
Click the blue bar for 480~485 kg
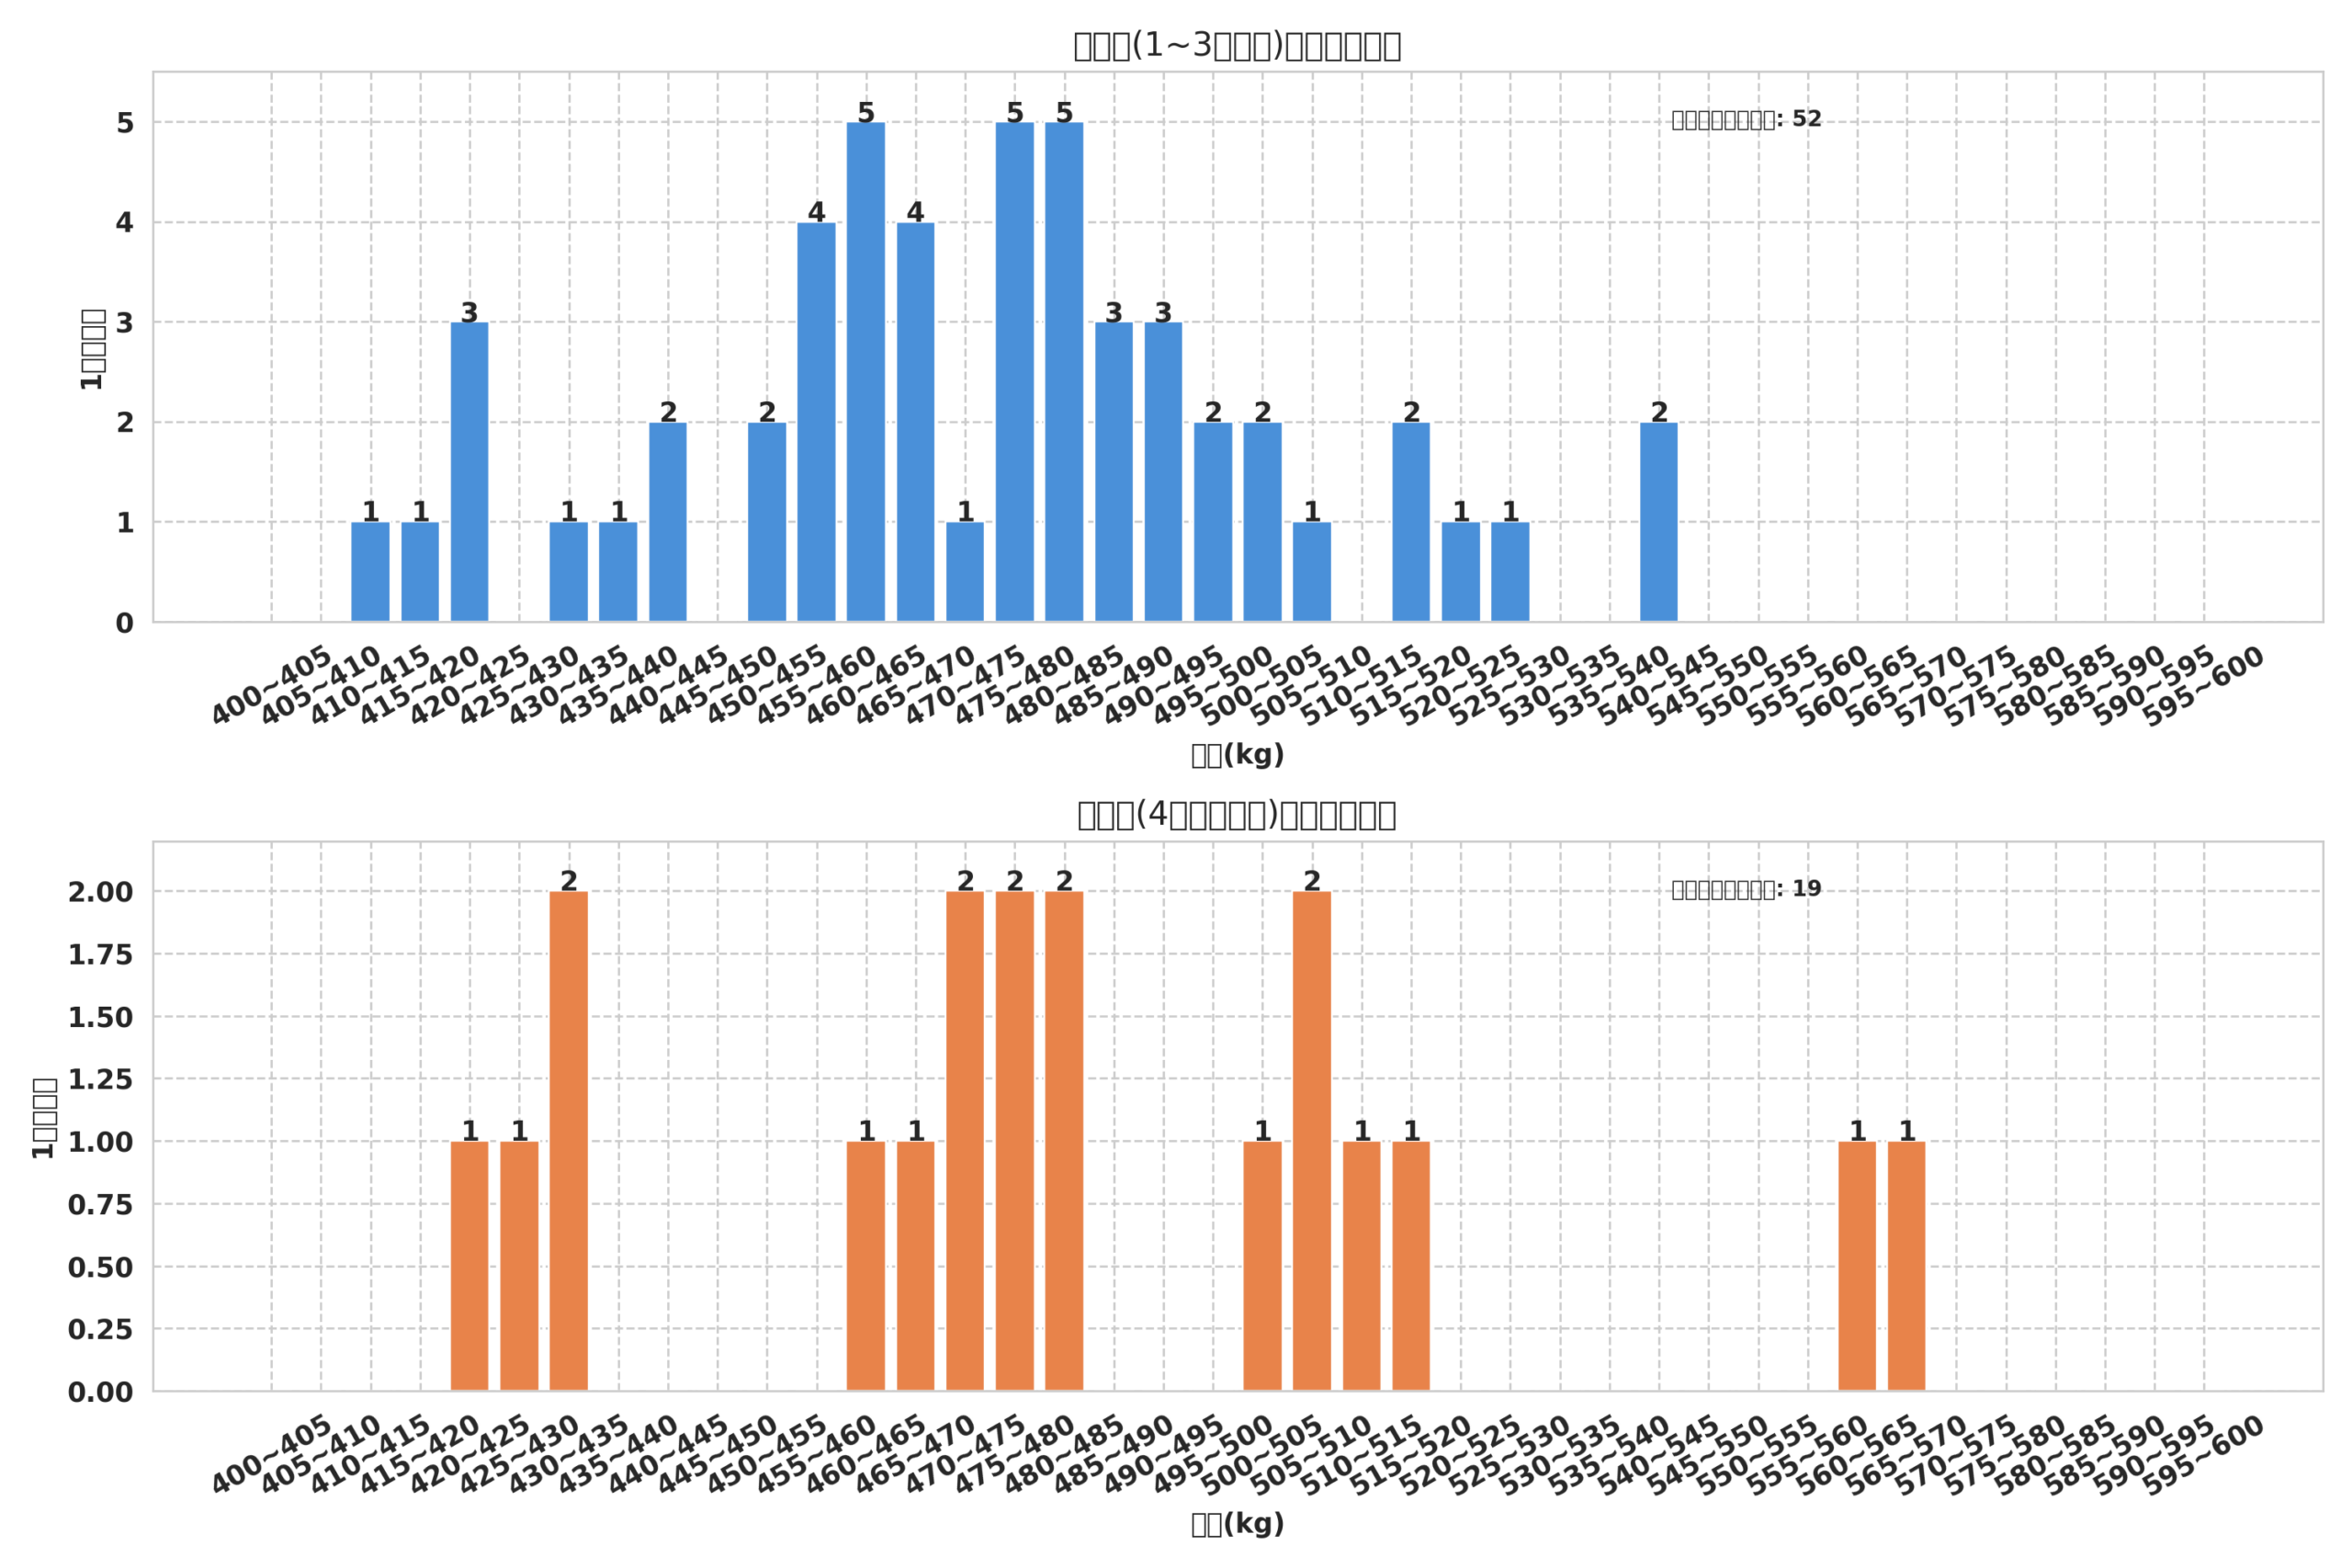pos(1064,372)
